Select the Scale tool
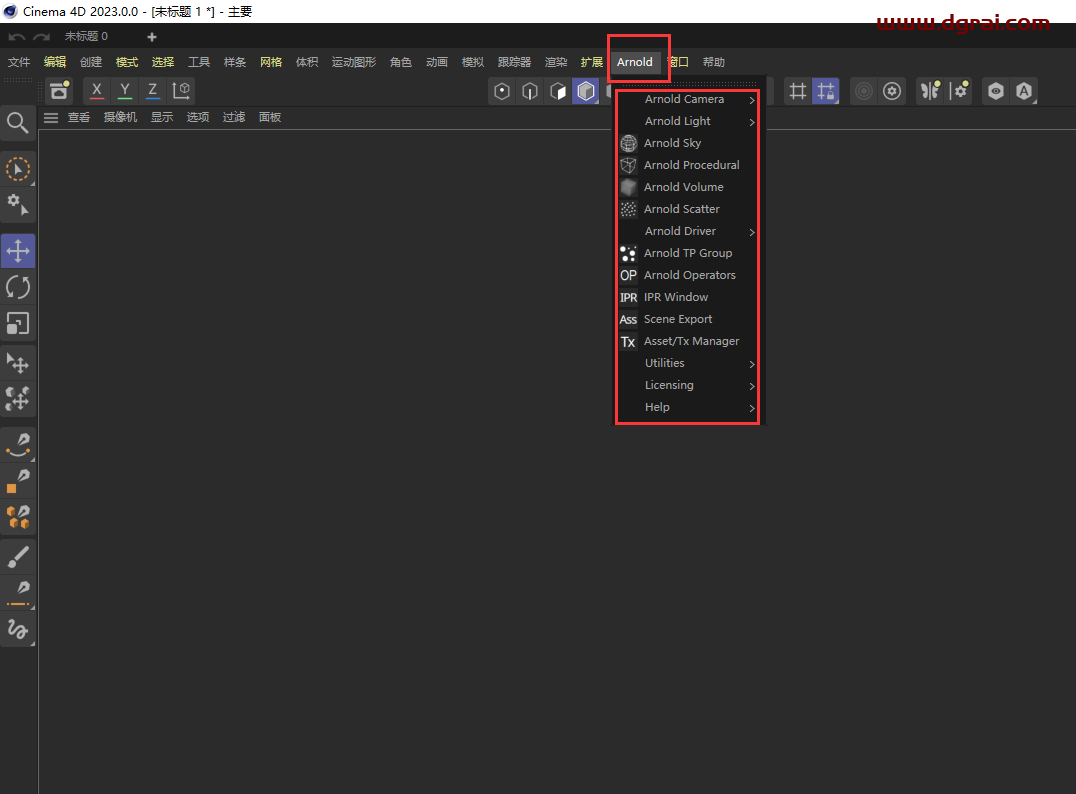 18,323
